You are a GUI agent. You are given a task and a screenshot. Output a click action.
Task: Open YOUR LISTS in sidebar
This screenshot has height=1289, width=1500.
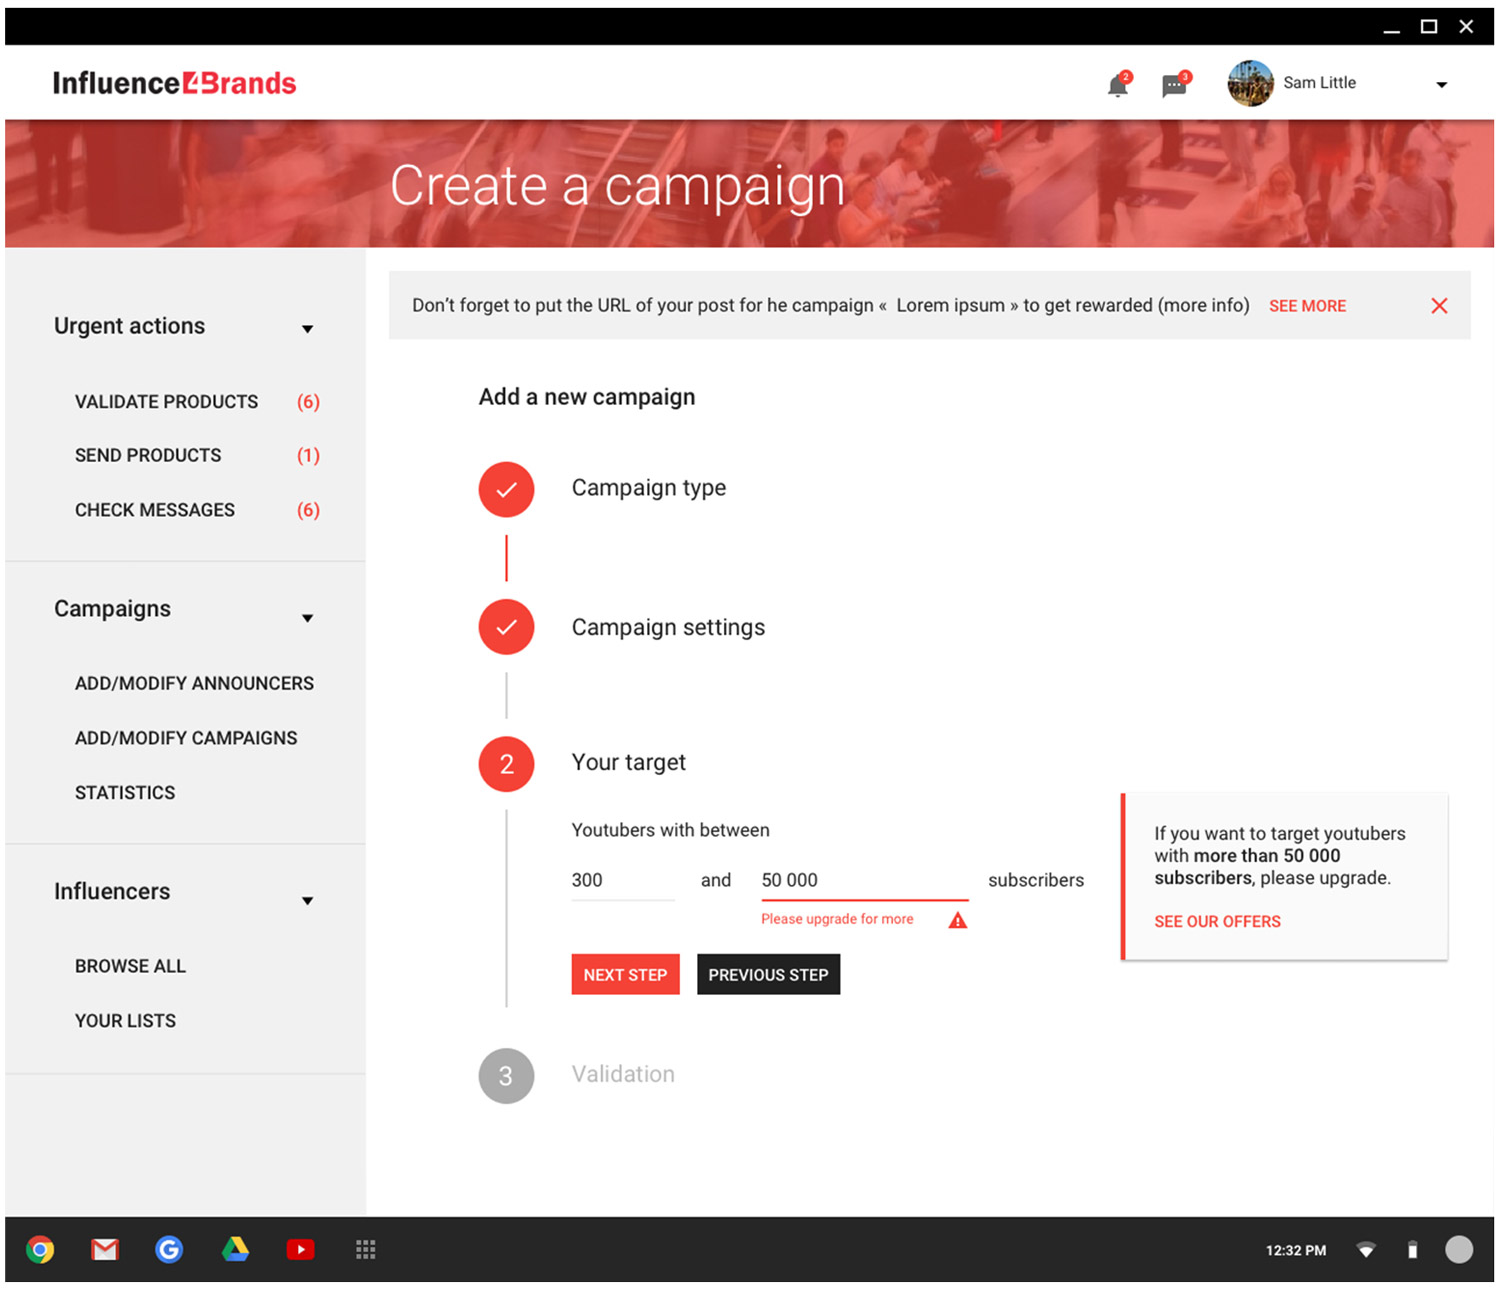pos(125,1021)
